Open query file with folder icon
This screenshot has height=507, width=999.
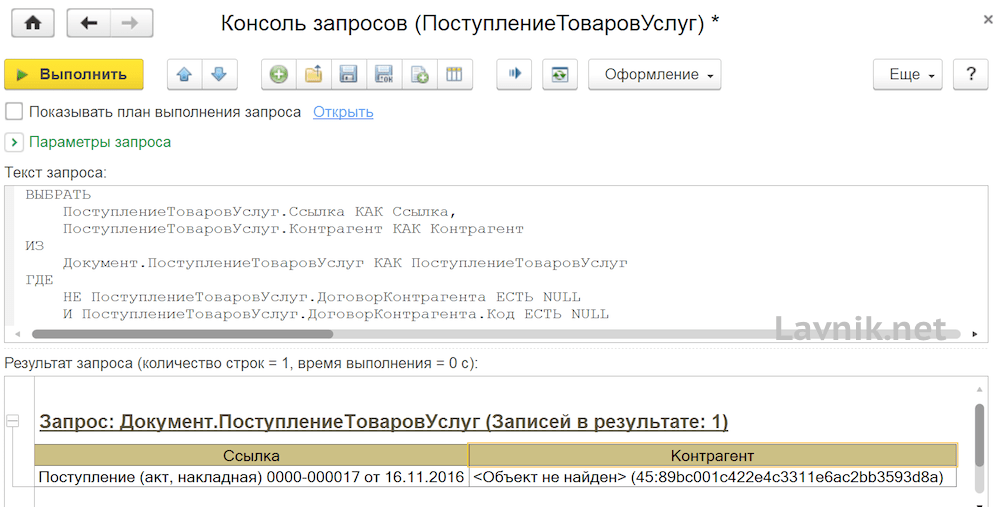pos(314,74)
